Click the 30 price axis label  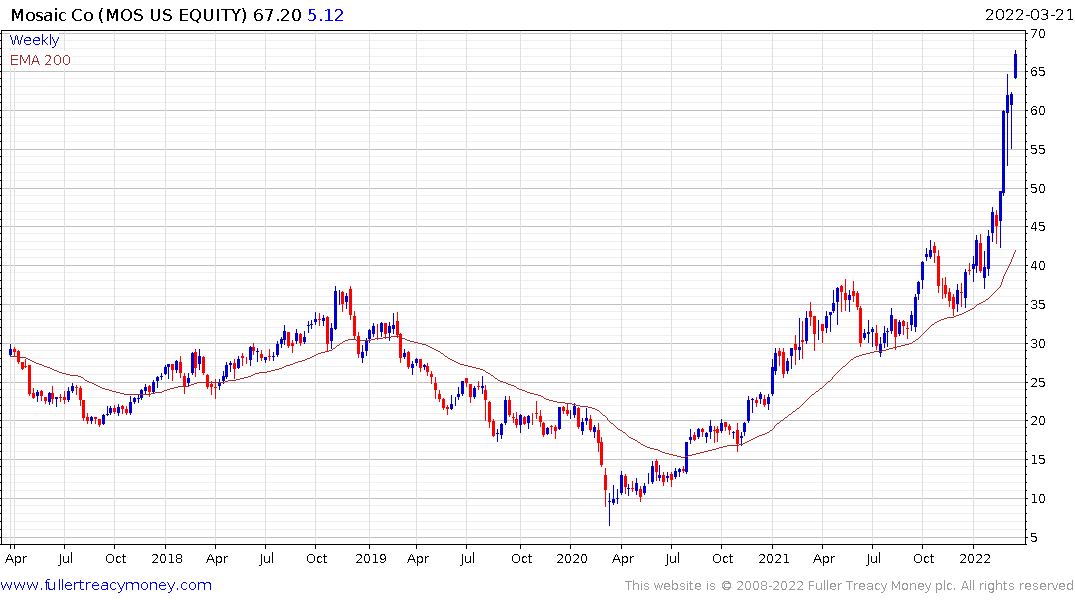point(1038,344)
